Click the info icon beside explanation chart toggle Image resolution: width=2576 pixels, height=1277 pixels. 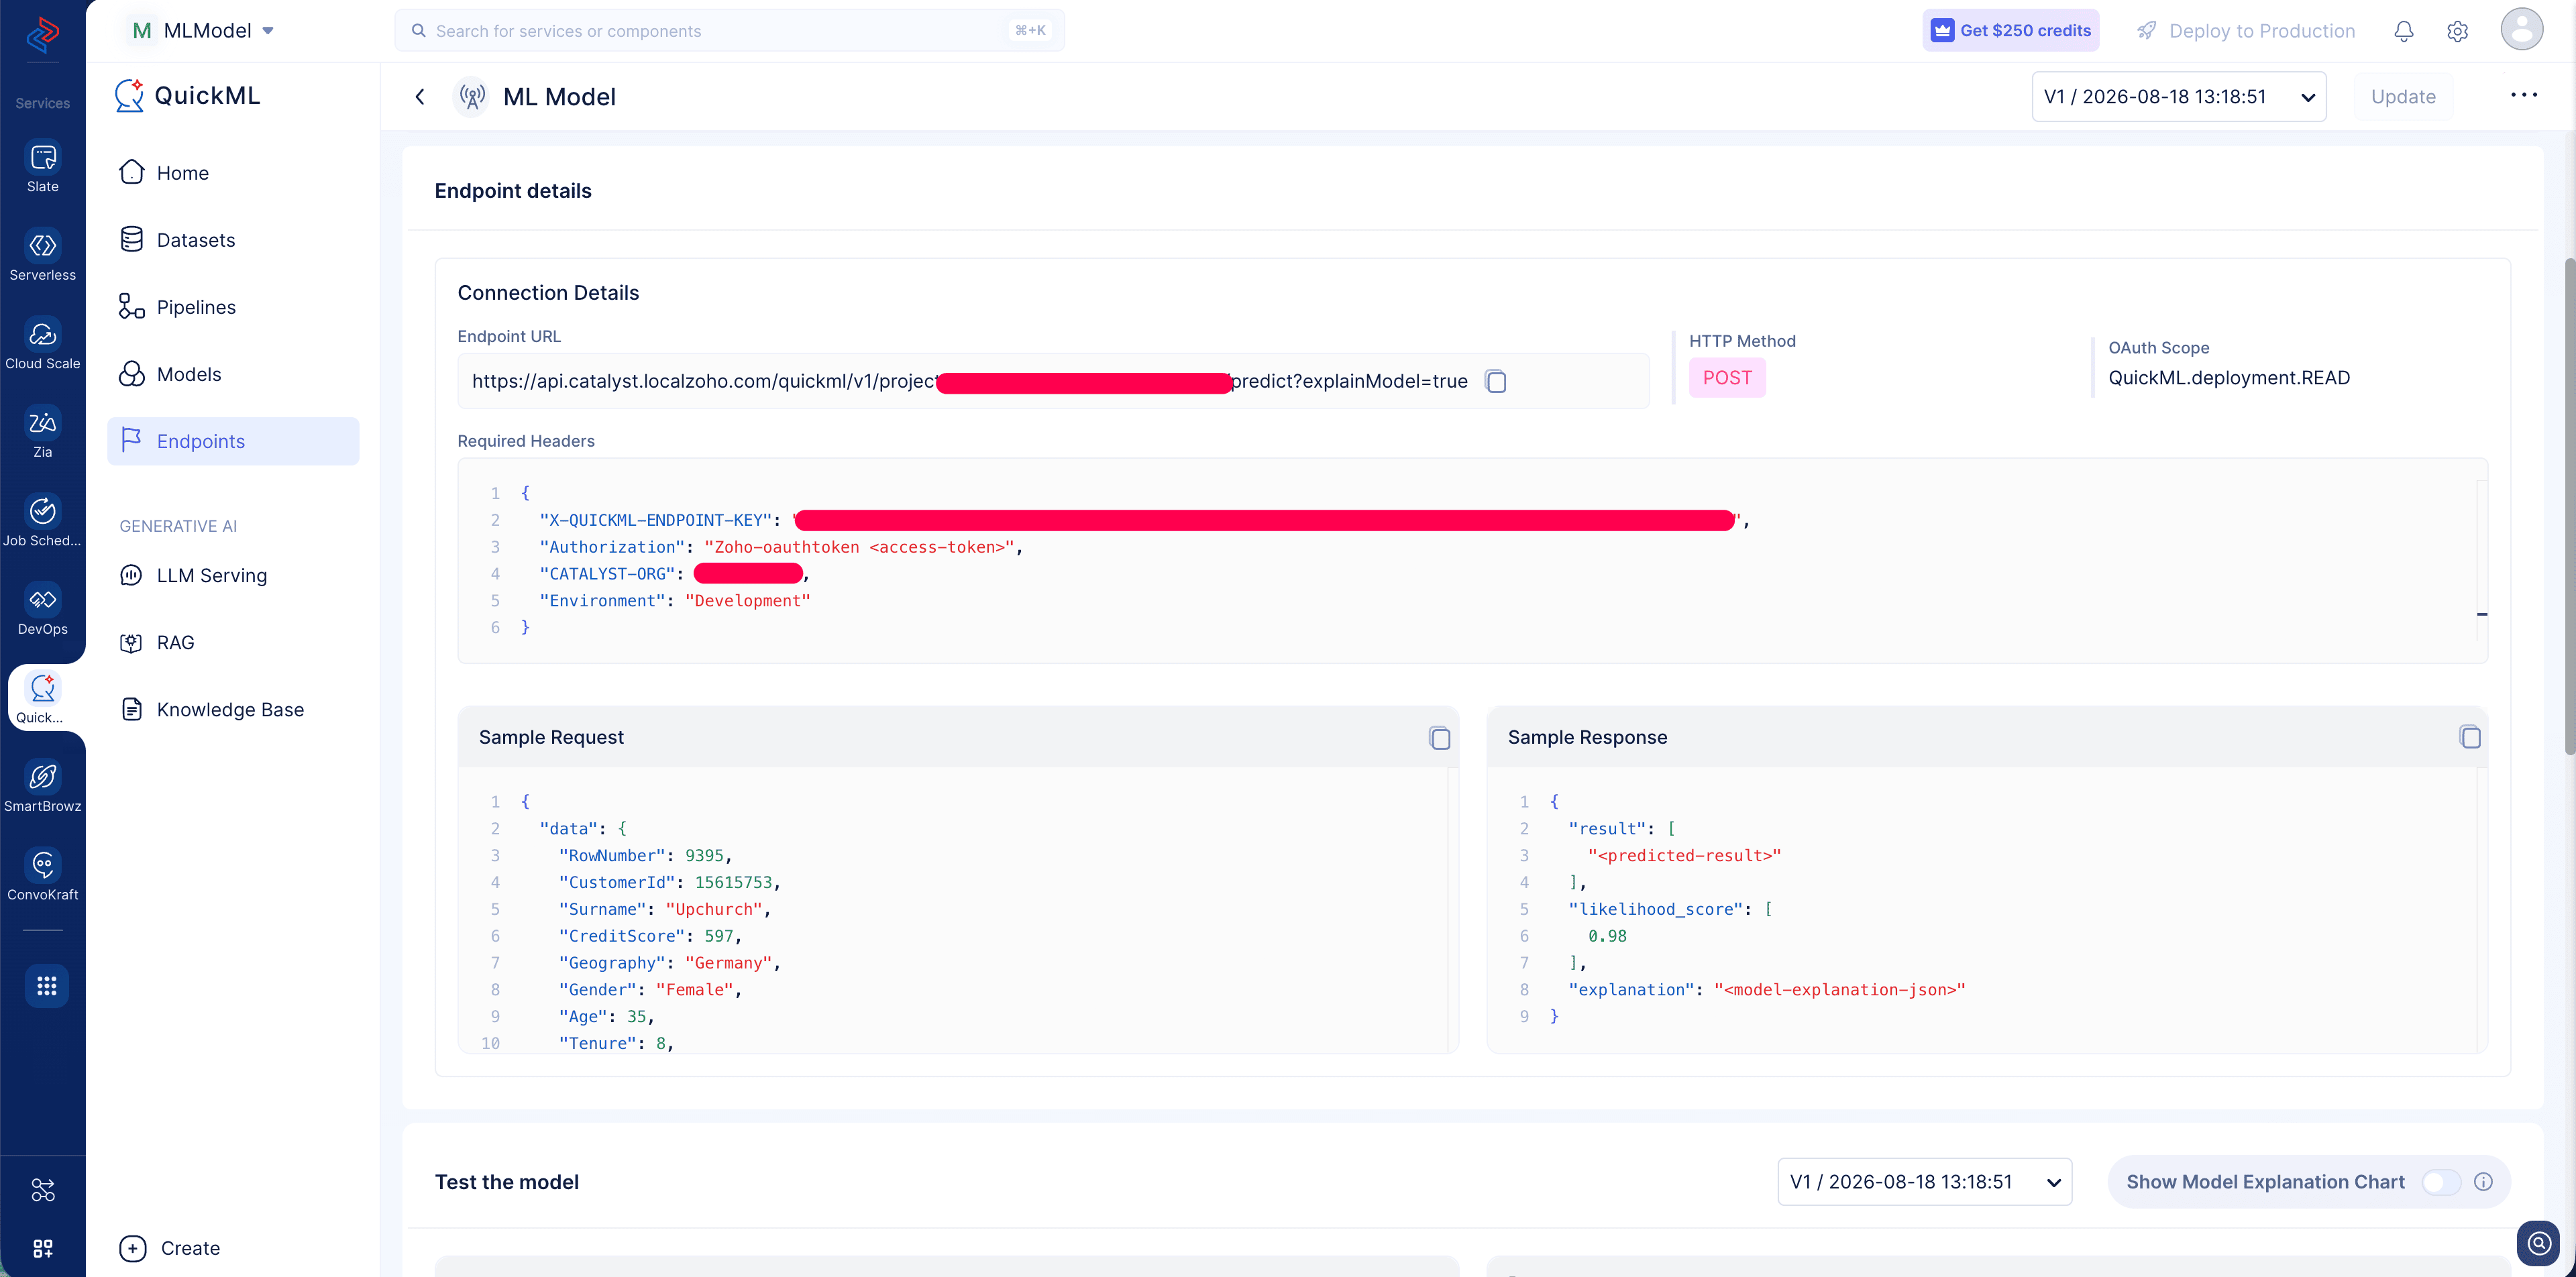click(x=2483, y=1182)
